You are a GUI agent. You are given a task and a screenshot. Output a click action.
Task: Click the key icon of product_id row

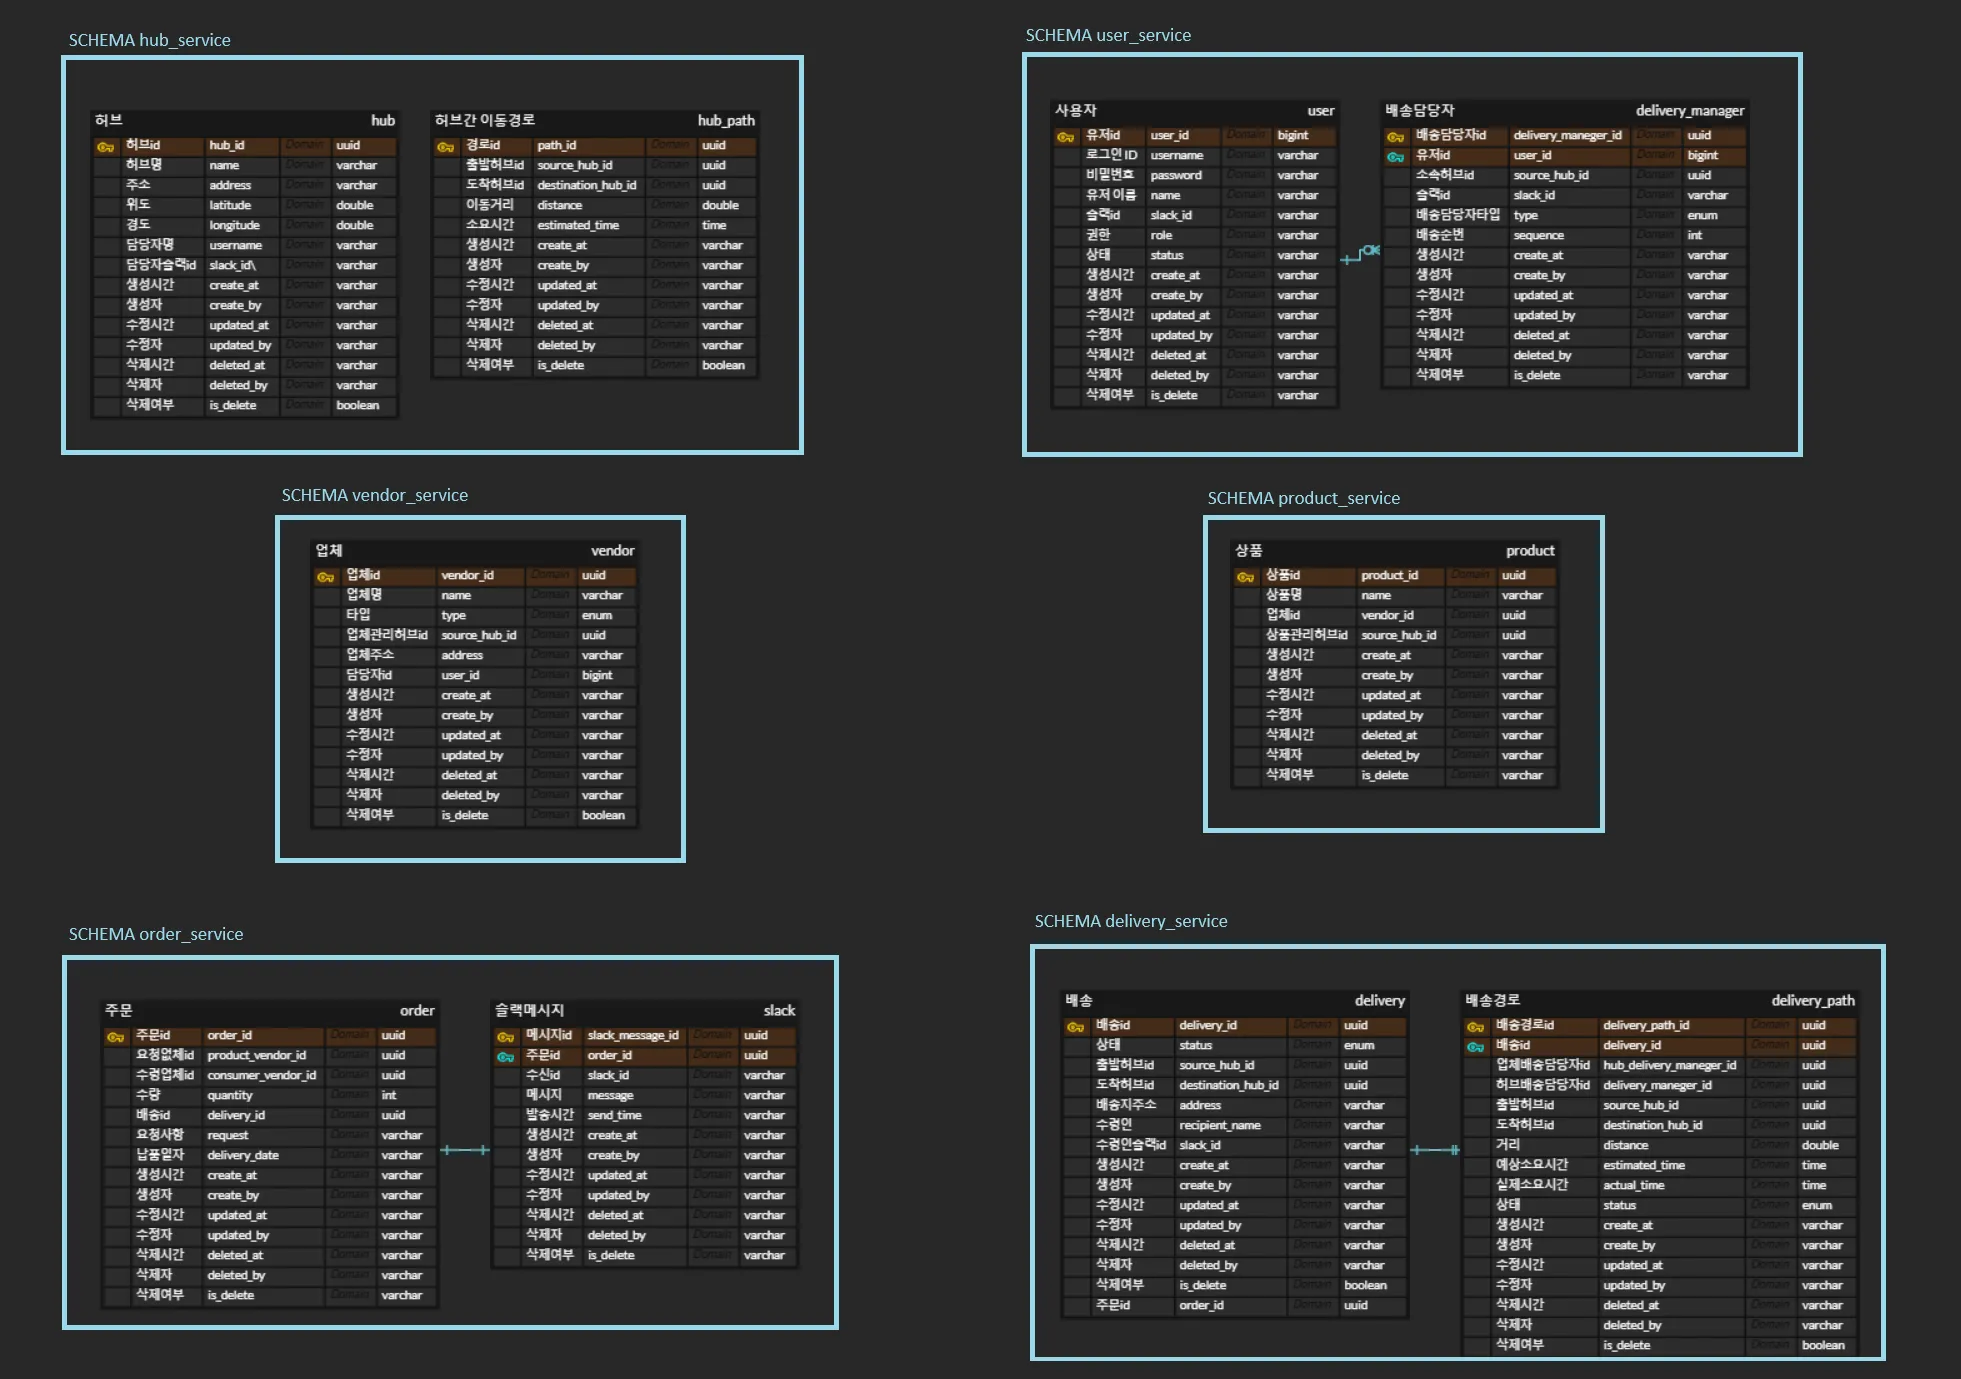coord(1245,576)
